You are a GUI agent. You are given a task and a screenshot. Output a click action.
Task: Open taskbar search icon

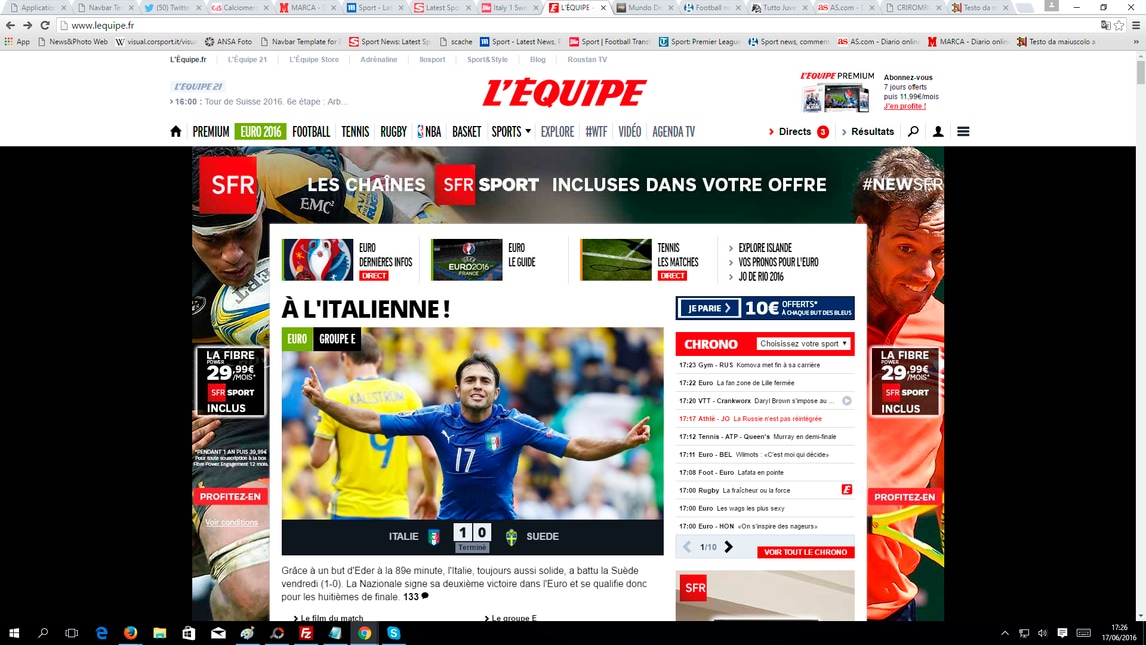42,633
